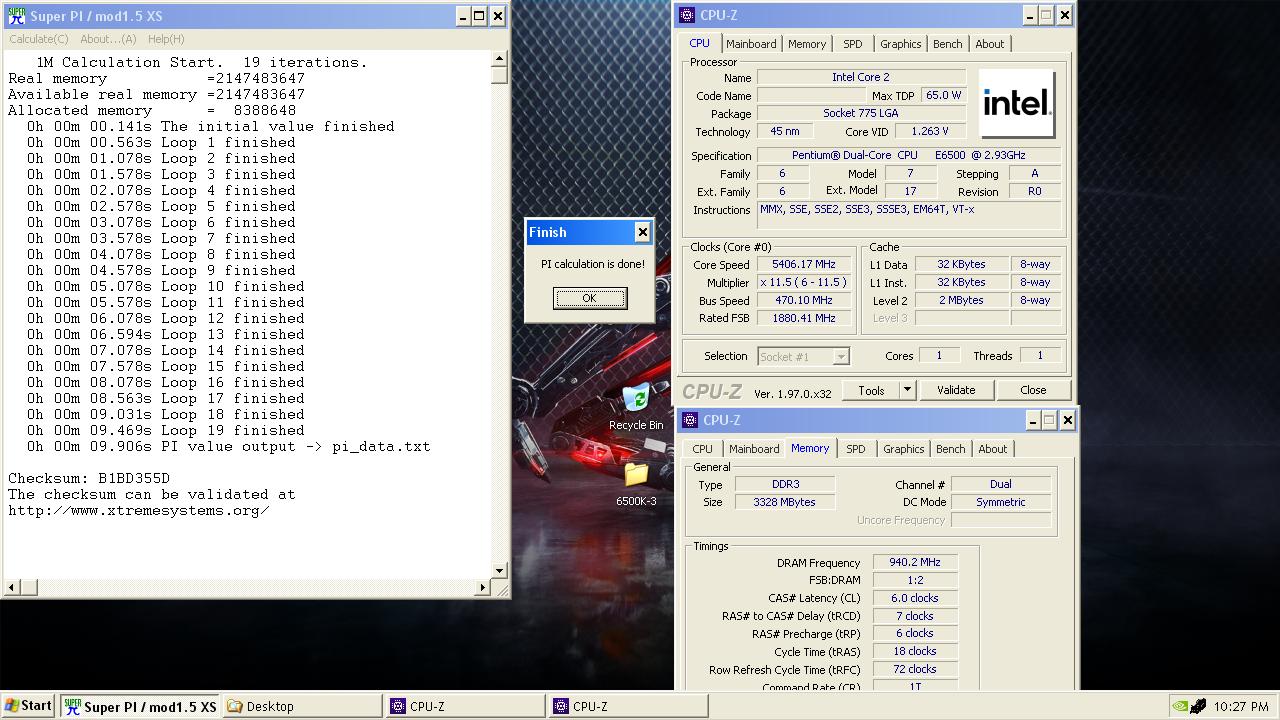Open About tab in upper CPU-Z
The height and width of the screenshot is (720, 1280).
(989, 44)
